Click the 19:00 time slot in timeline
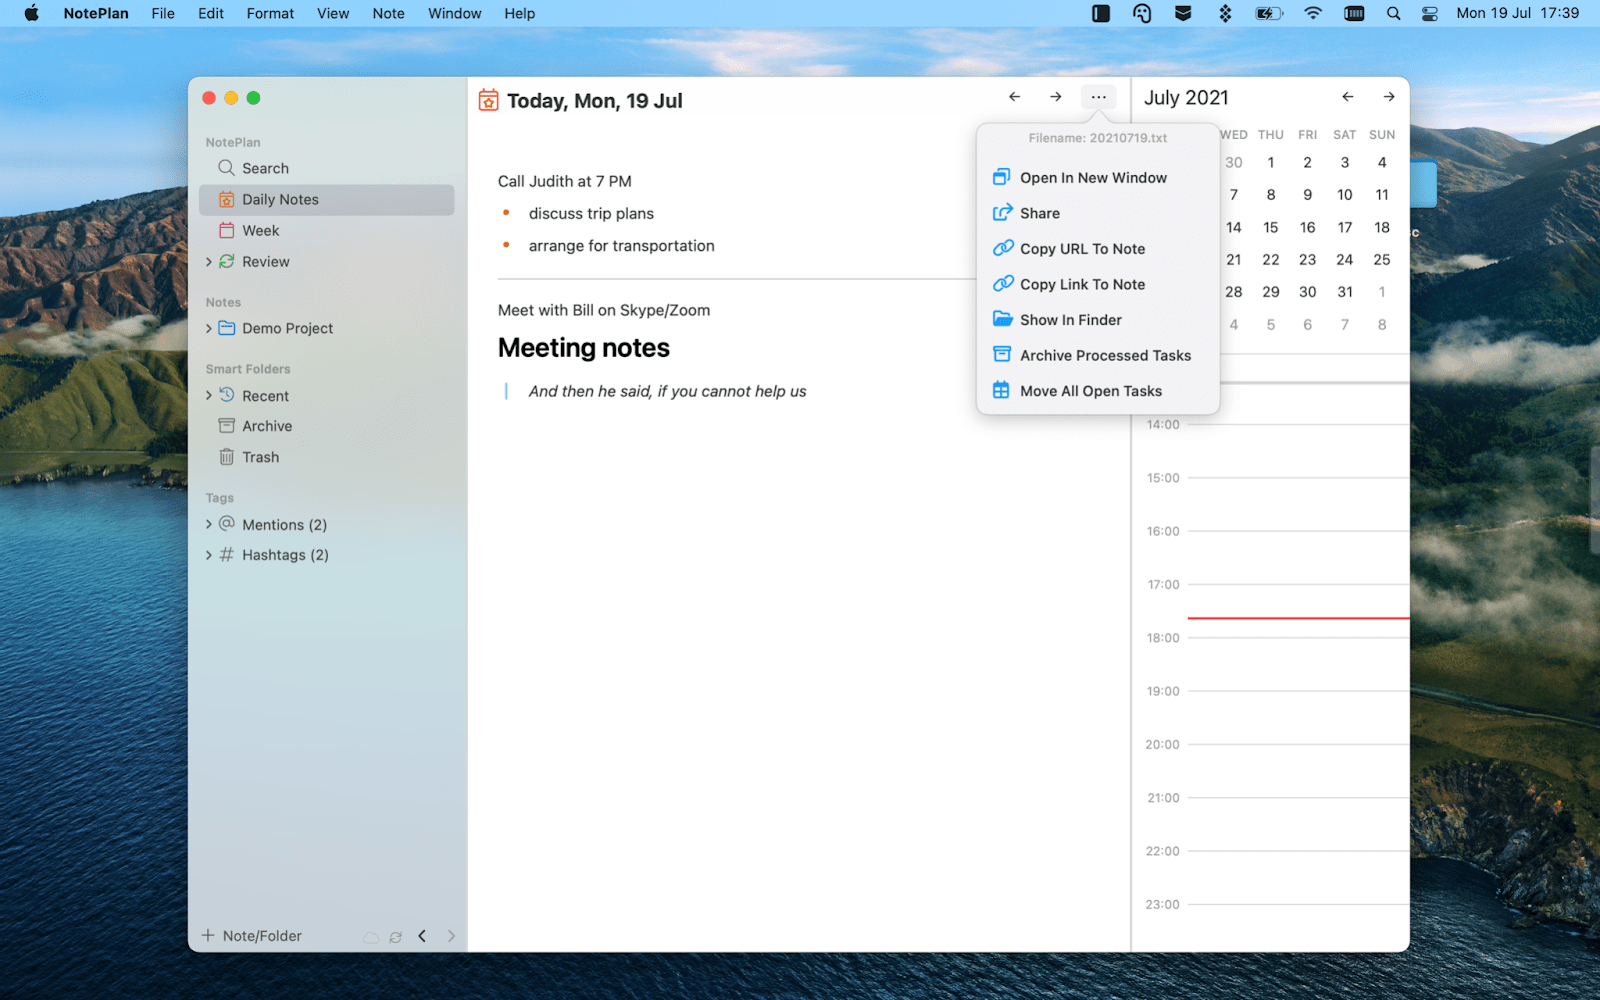 pyautogui.click(x=1298, y=717)
